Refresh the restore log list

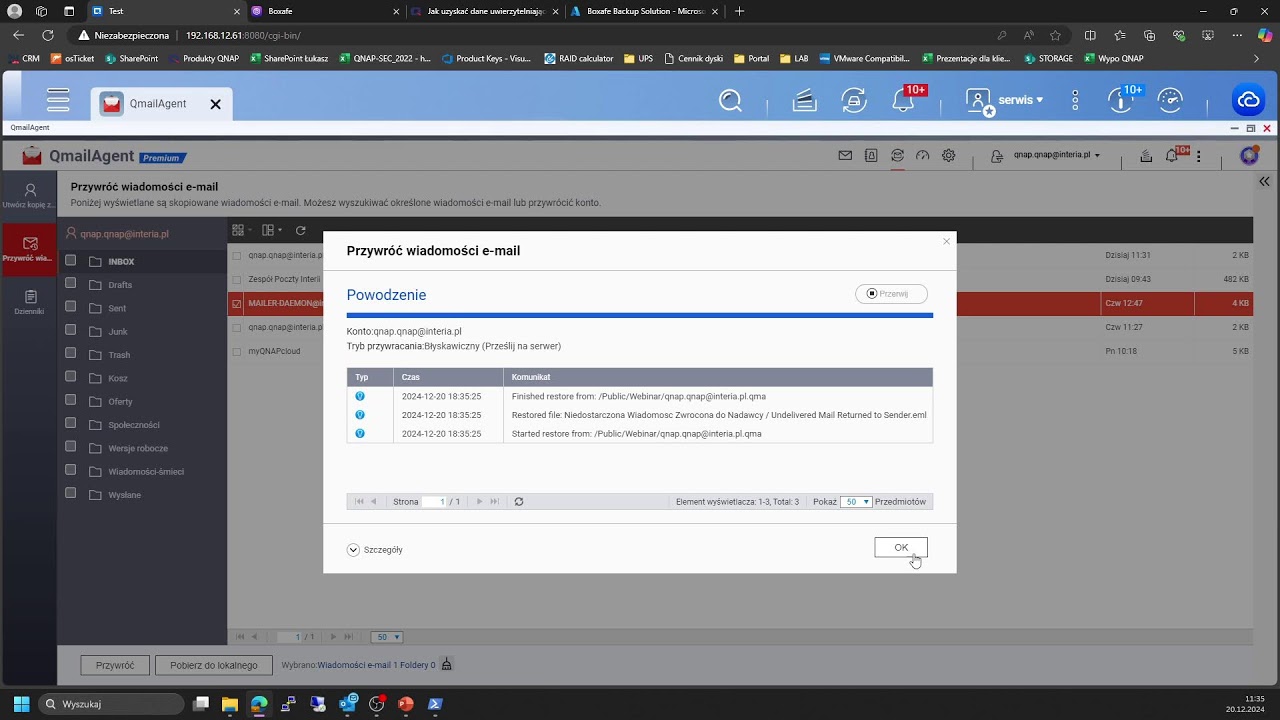coord(519,502)
